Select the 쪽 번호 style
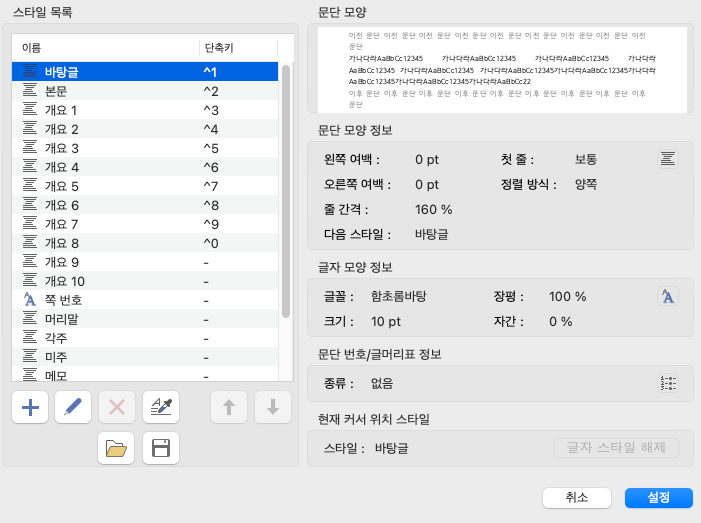 [145, 300]
